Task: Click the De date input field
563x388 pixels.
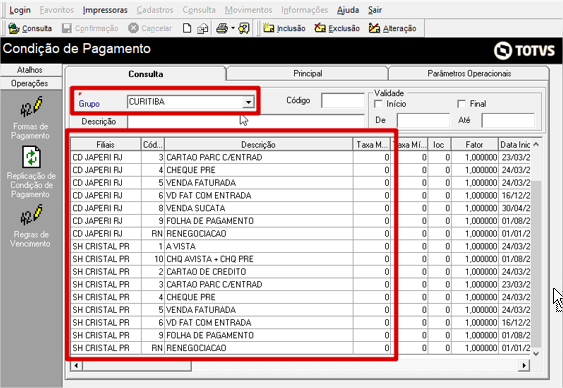Action: [x=423, y=120]
